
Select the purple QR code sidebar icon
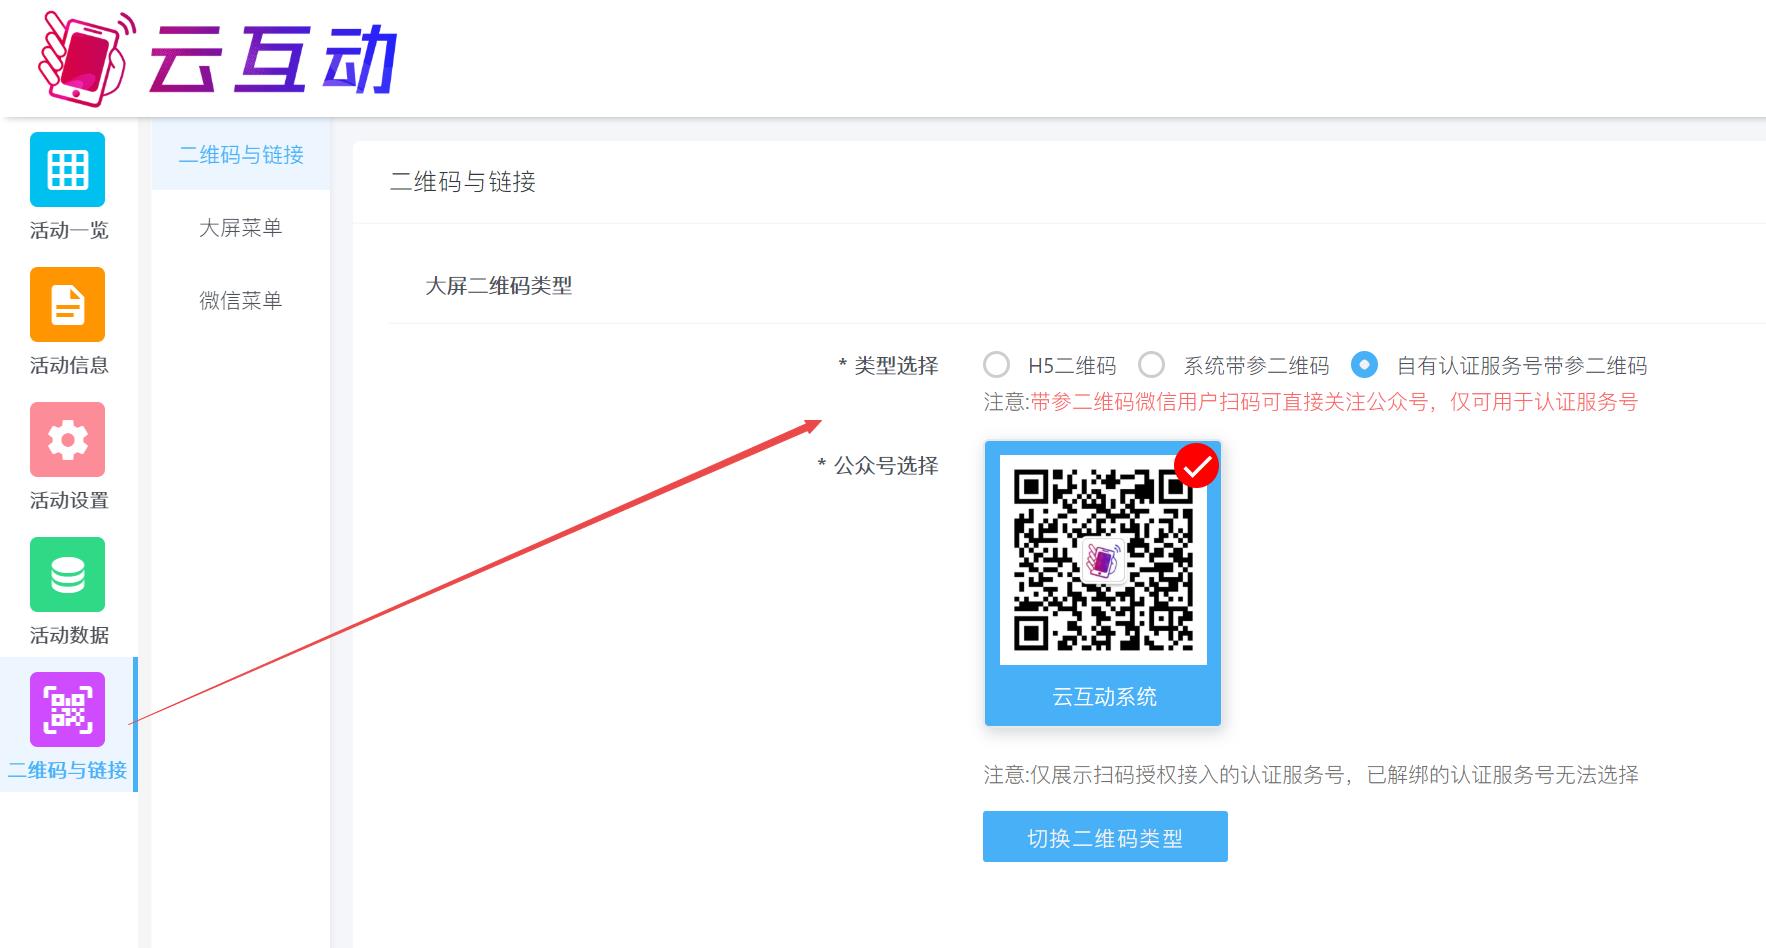point(67,709)
